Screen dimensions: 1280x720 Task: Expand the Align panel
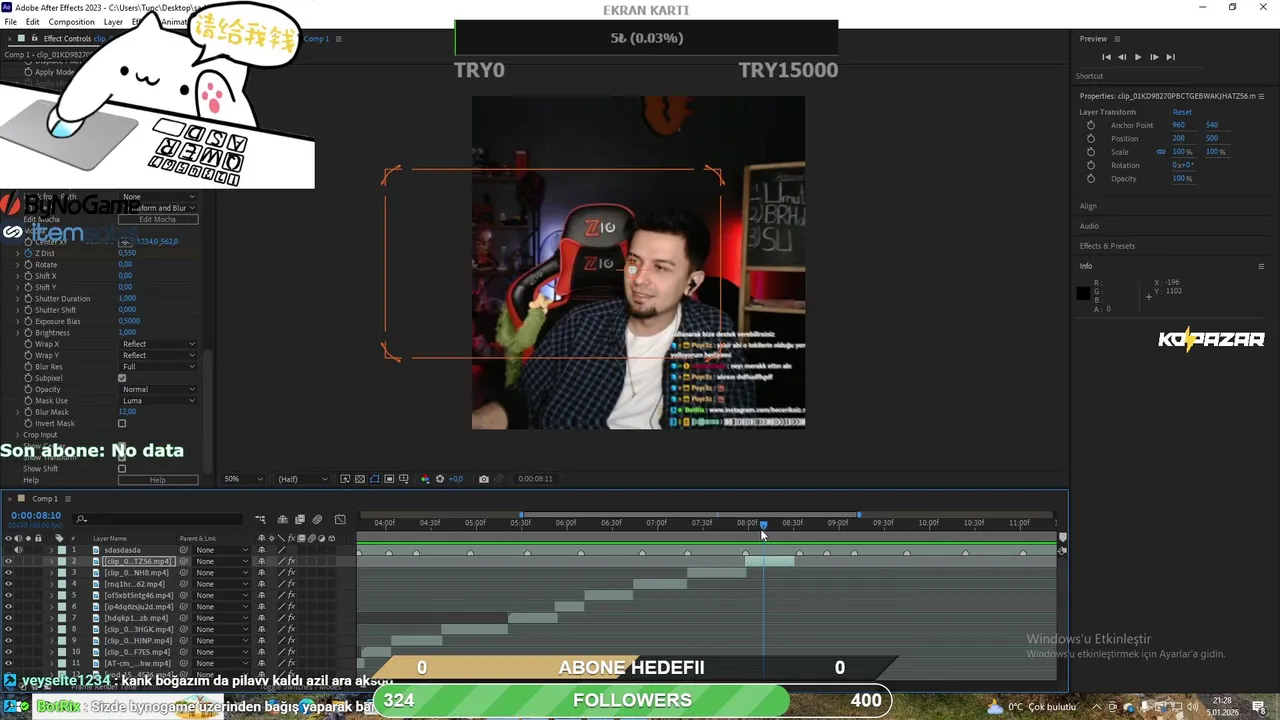coord(1088,206)
